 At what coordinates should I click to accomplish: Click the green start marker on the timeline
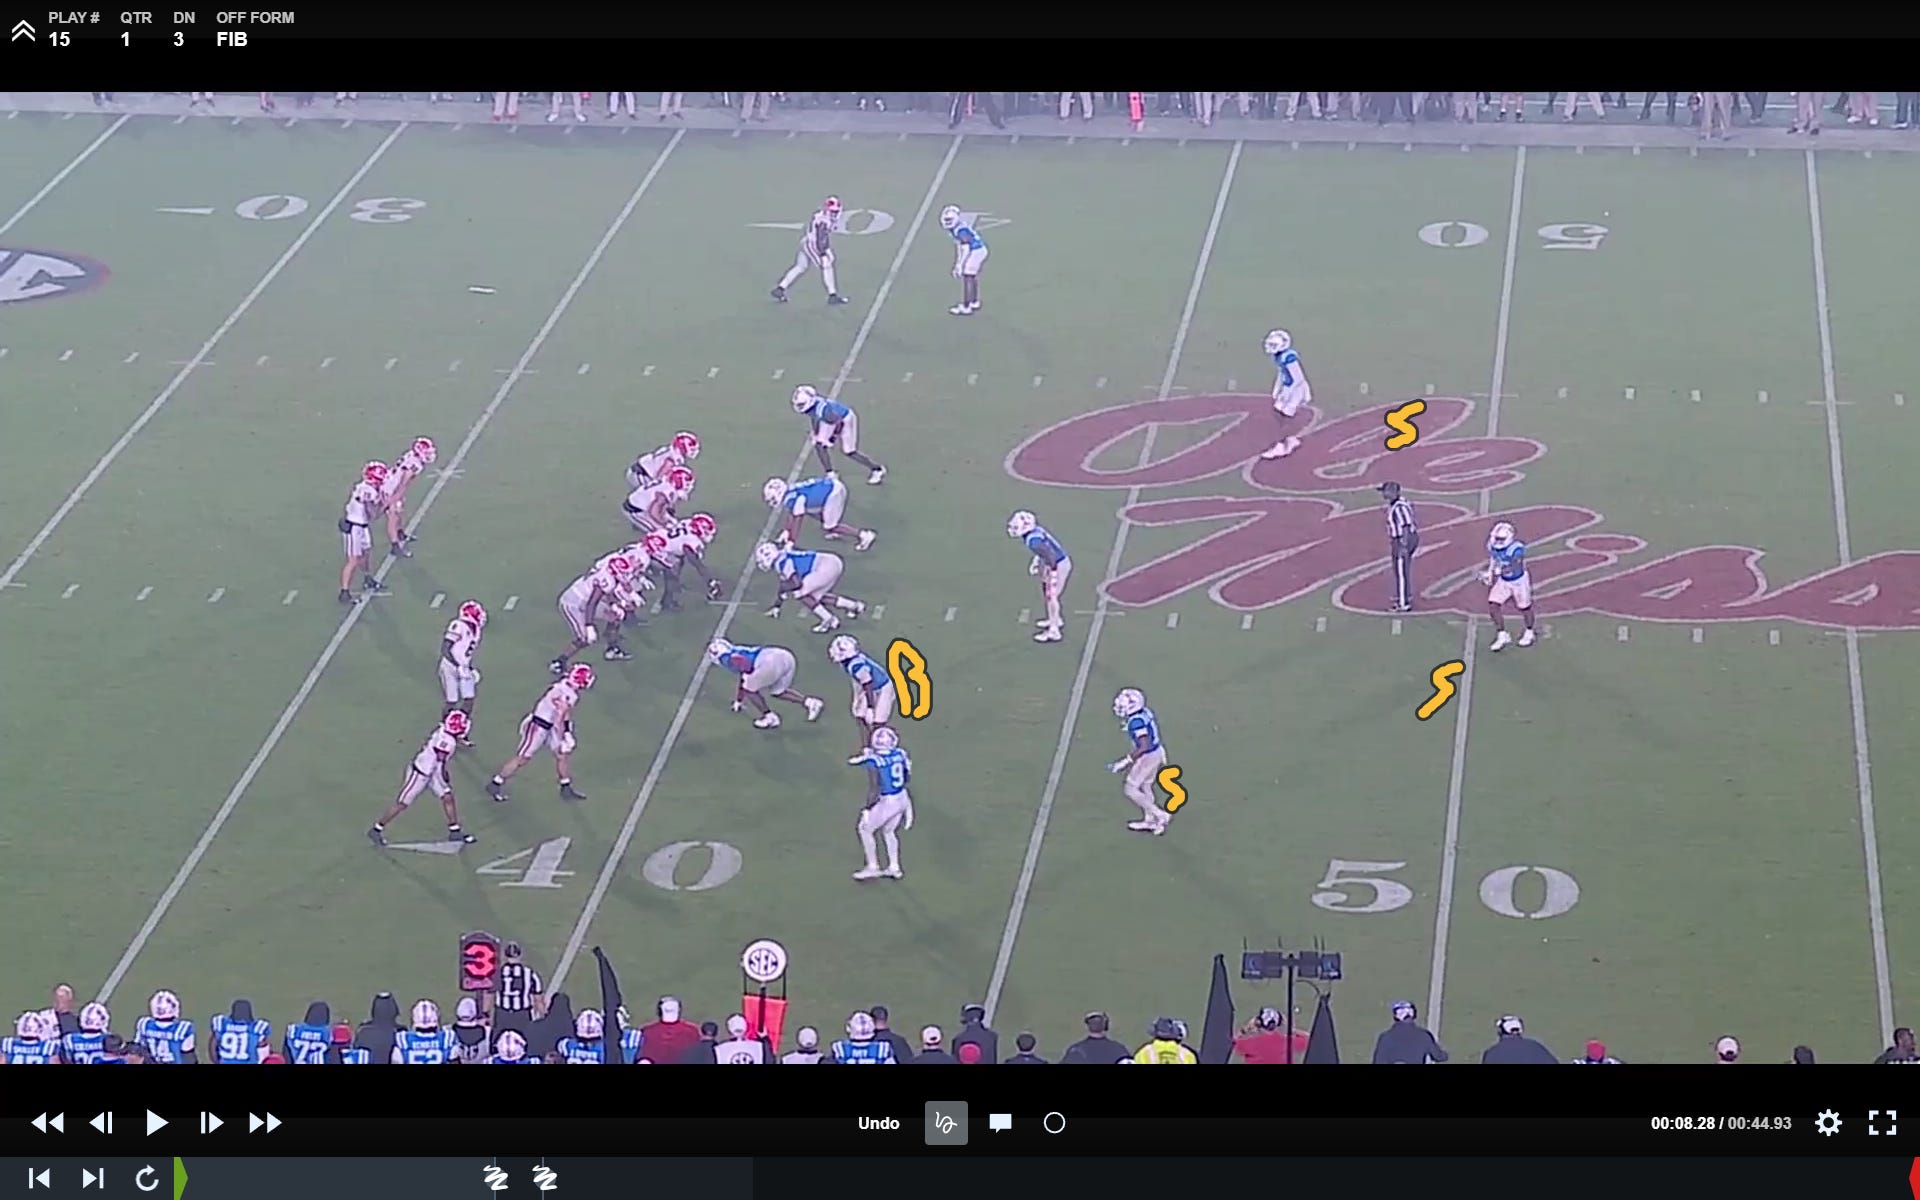click(x=180, y=1178)
